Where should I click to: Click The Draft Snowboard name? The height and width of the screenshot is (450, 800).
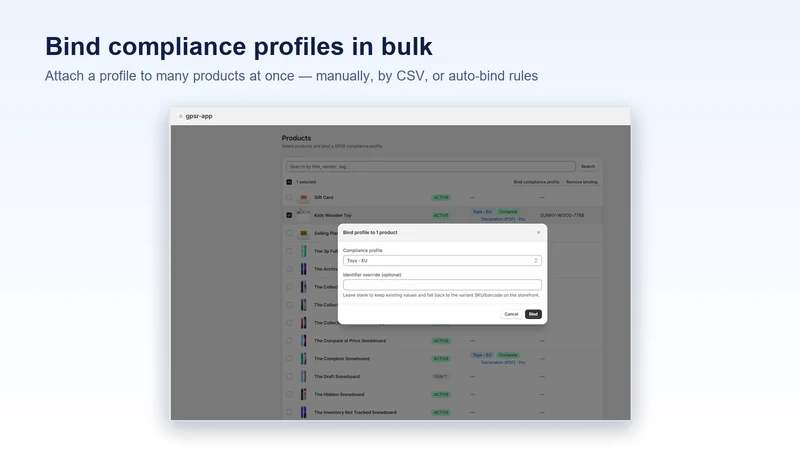click(x=337, y=377)
